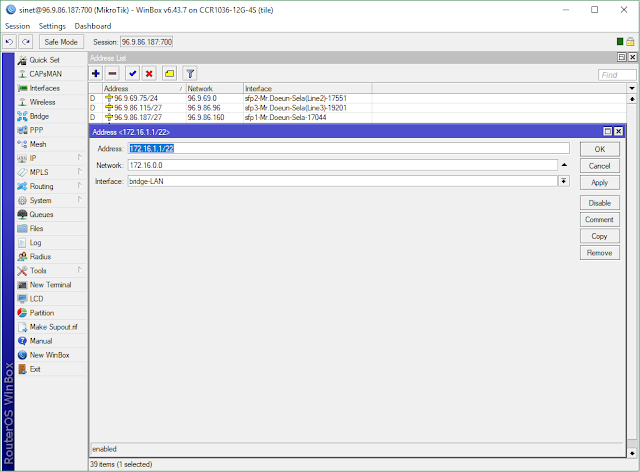Select the 96.9.86.187/27 address row

358,117
